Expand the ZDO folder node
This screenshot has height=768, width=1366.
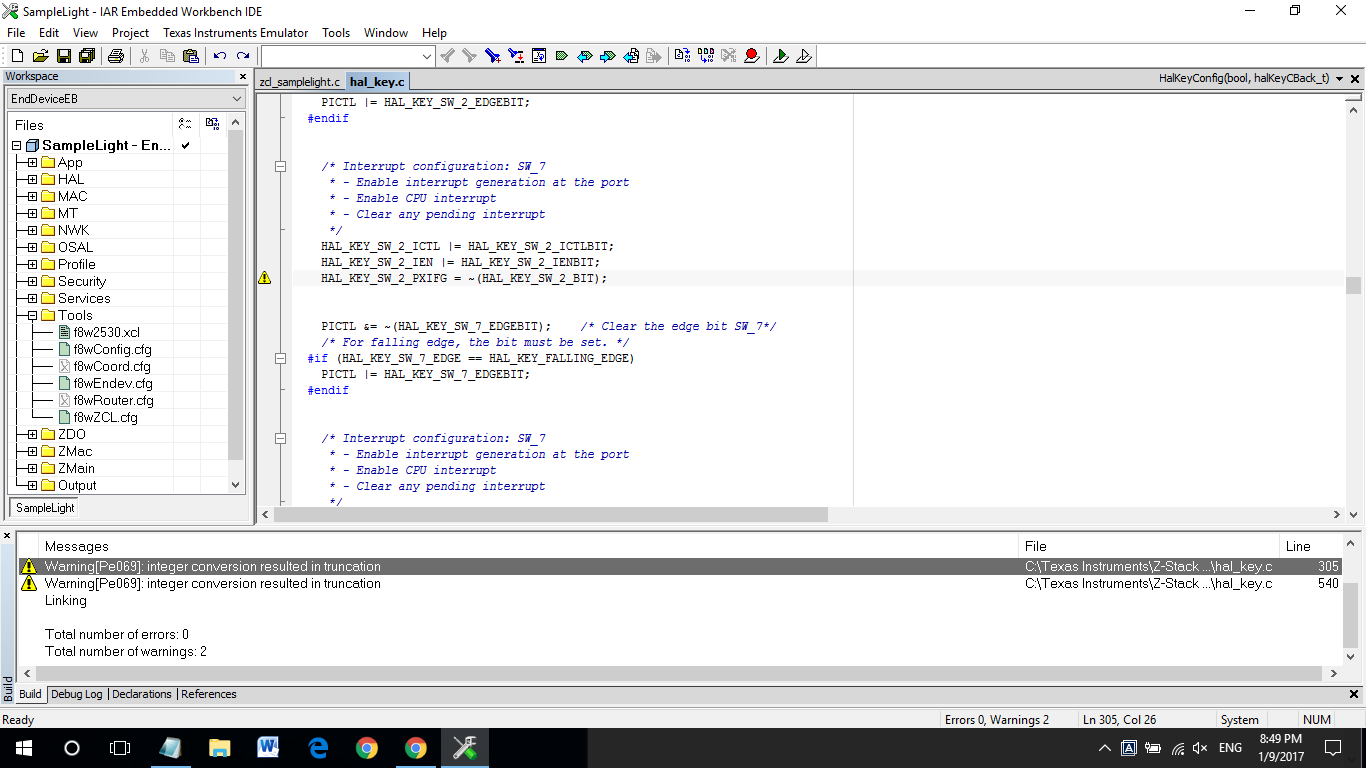point(32,434)
